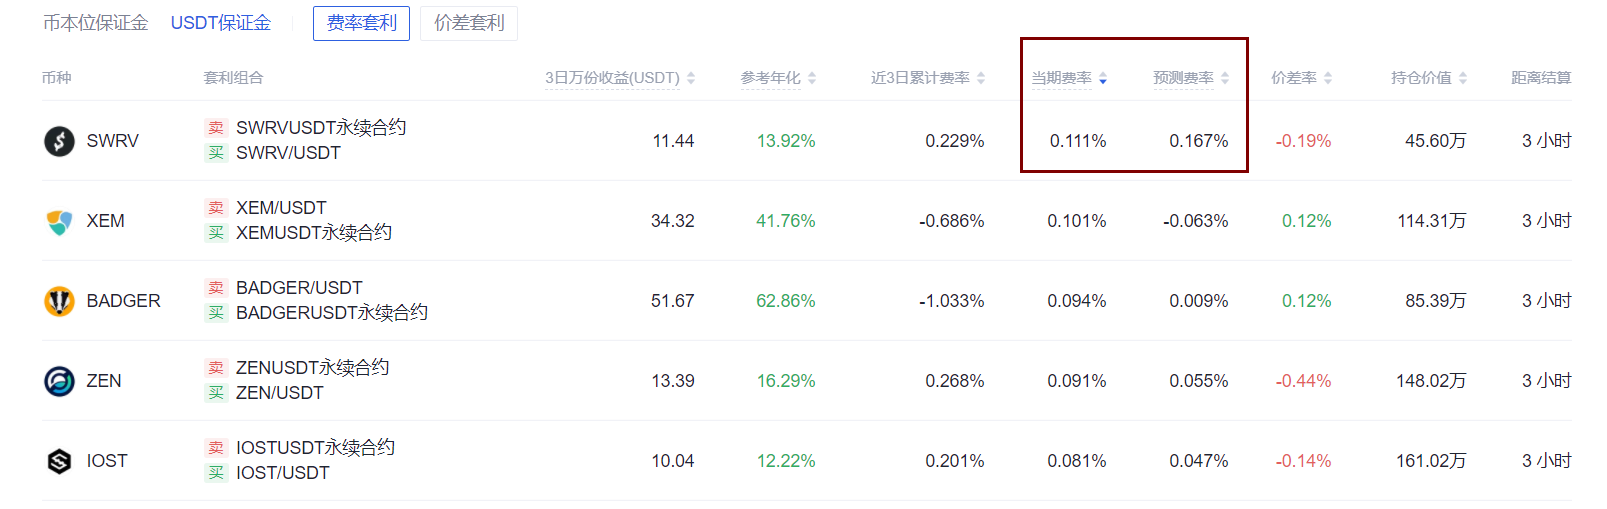The height and width of the screenshot is (509, 1607).
Task: Click the 45.60万 position value
Action: (x=1436, y=141)
